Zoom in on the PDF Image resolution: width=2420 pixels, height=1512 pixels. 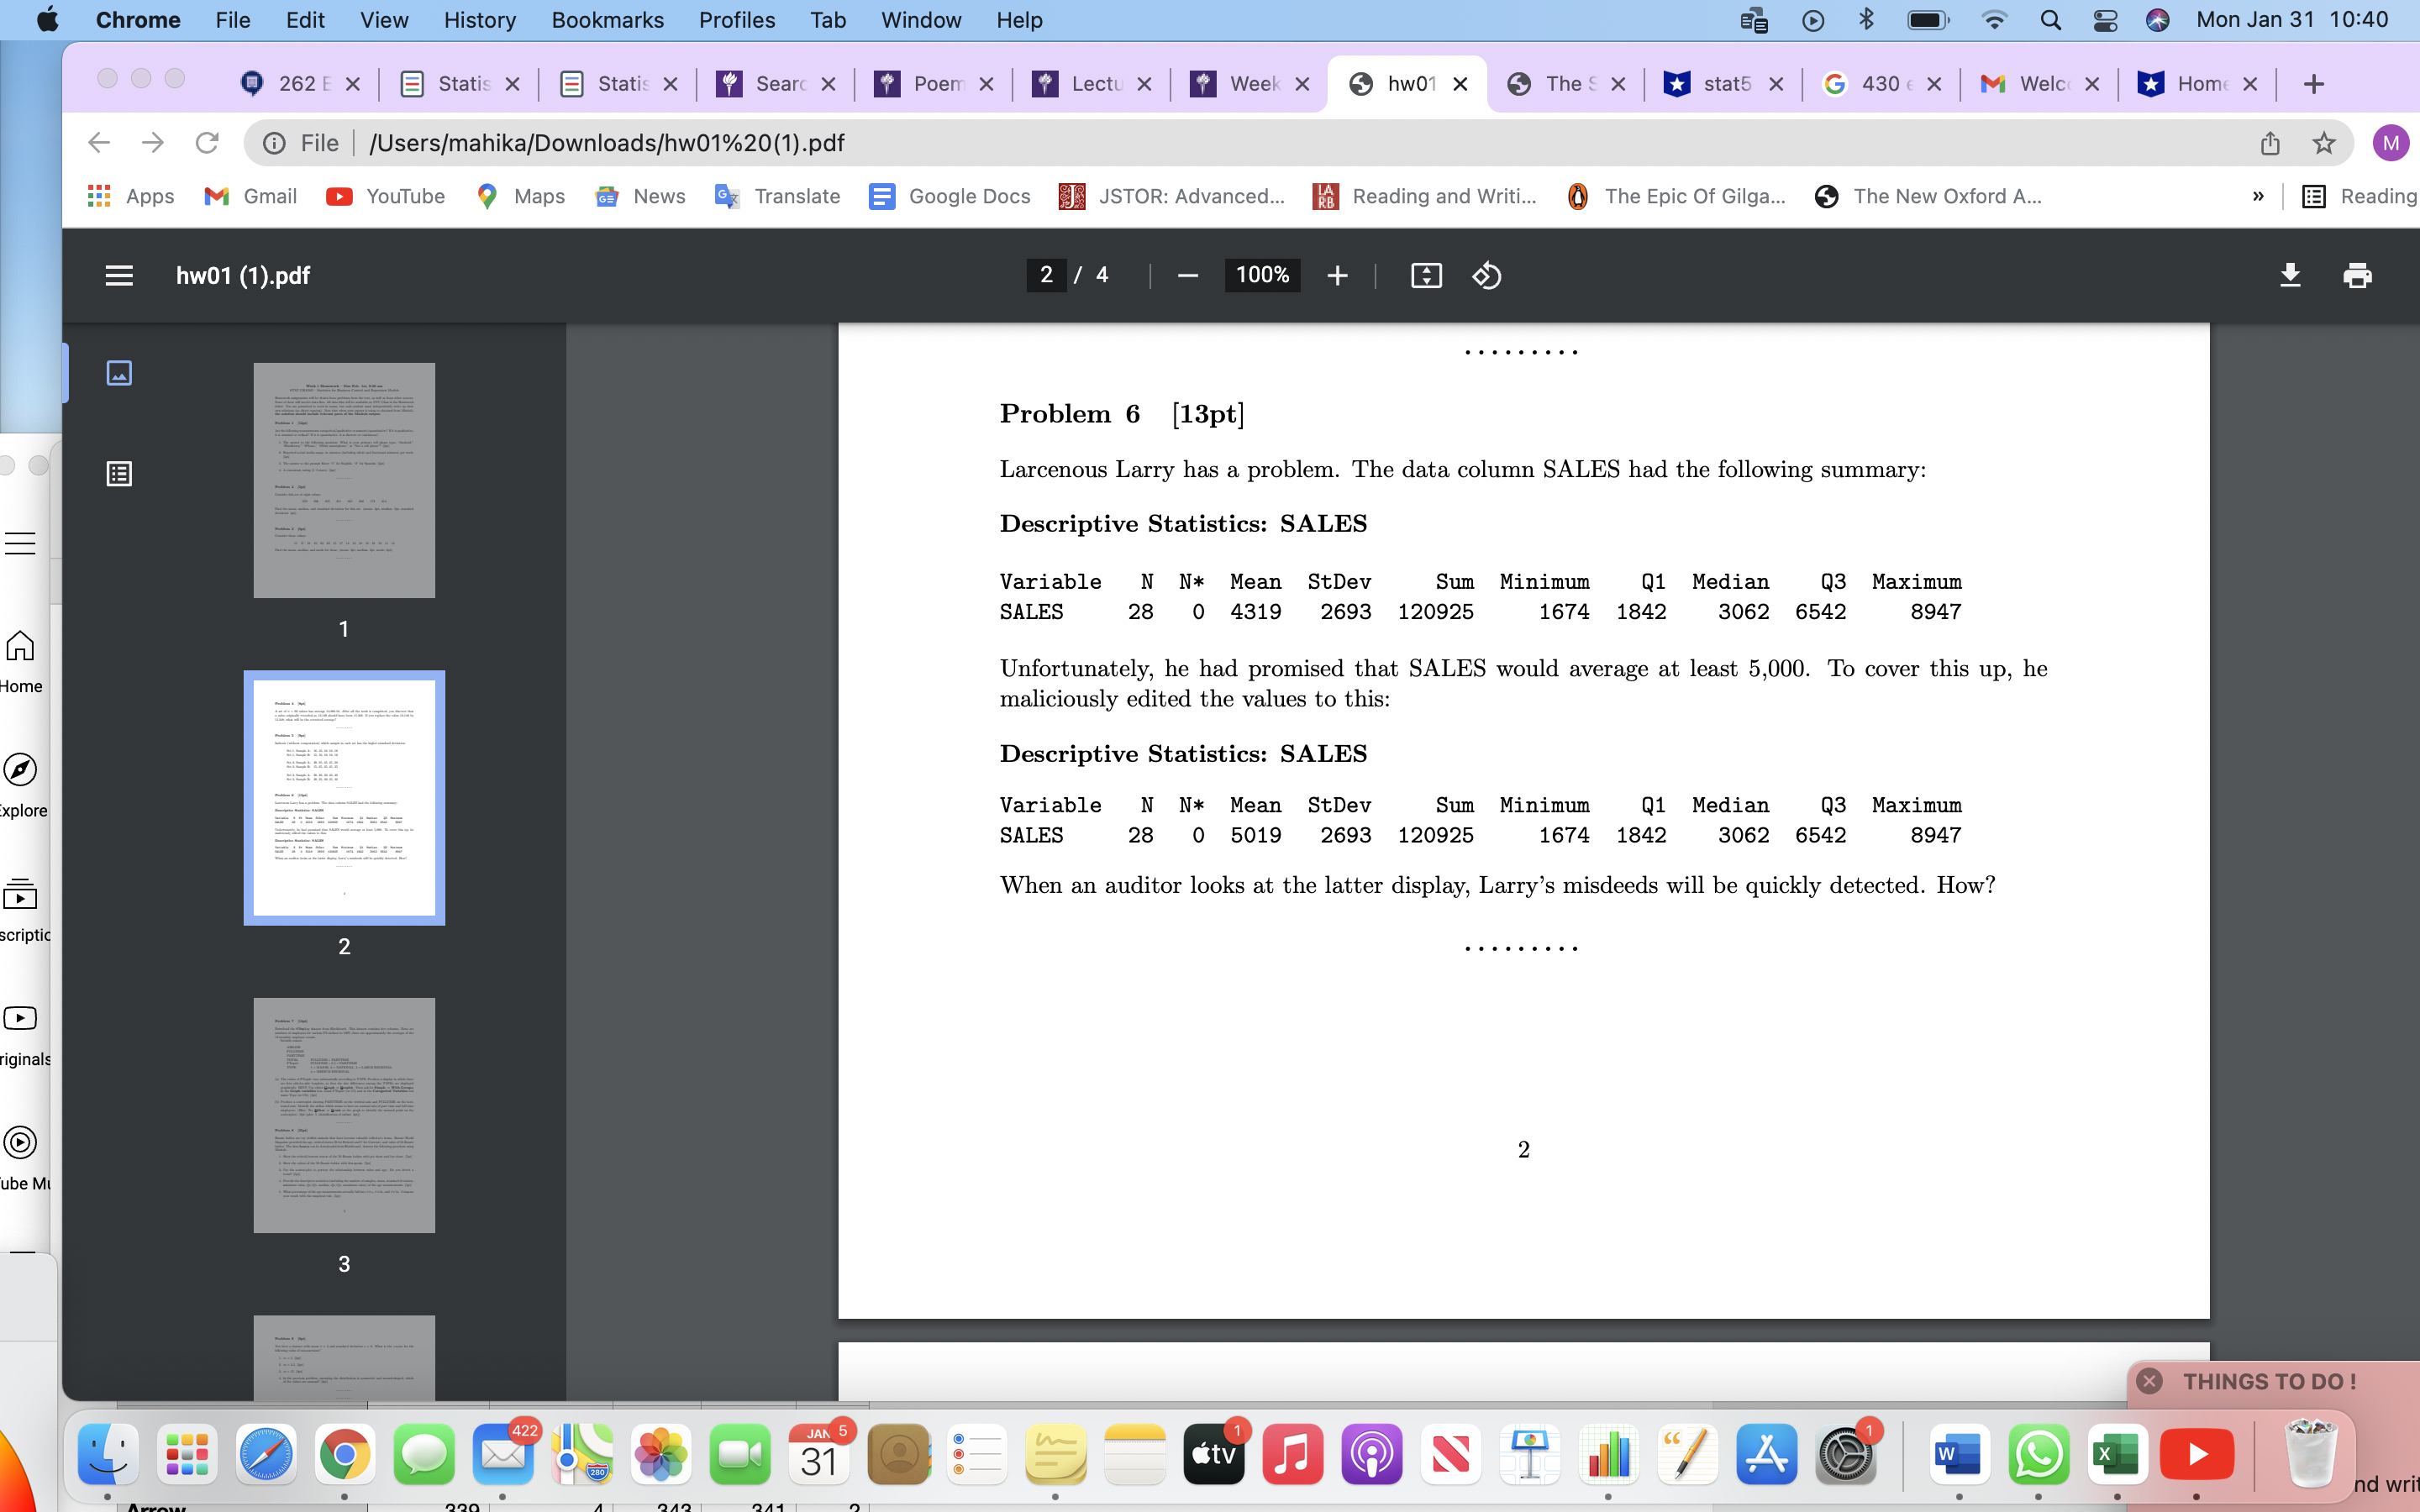(1337, 275)
